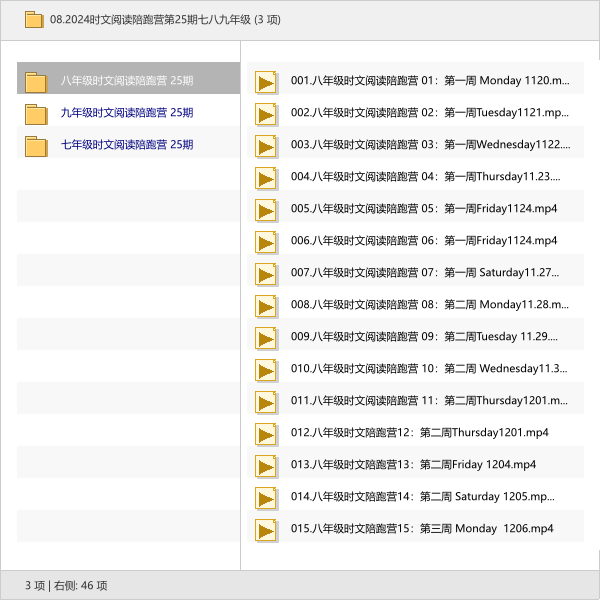Select the 八年级时文阅读陪跑营 25期 folder name
The height and width of the screenshot is (600, 600).
point(126,81)
